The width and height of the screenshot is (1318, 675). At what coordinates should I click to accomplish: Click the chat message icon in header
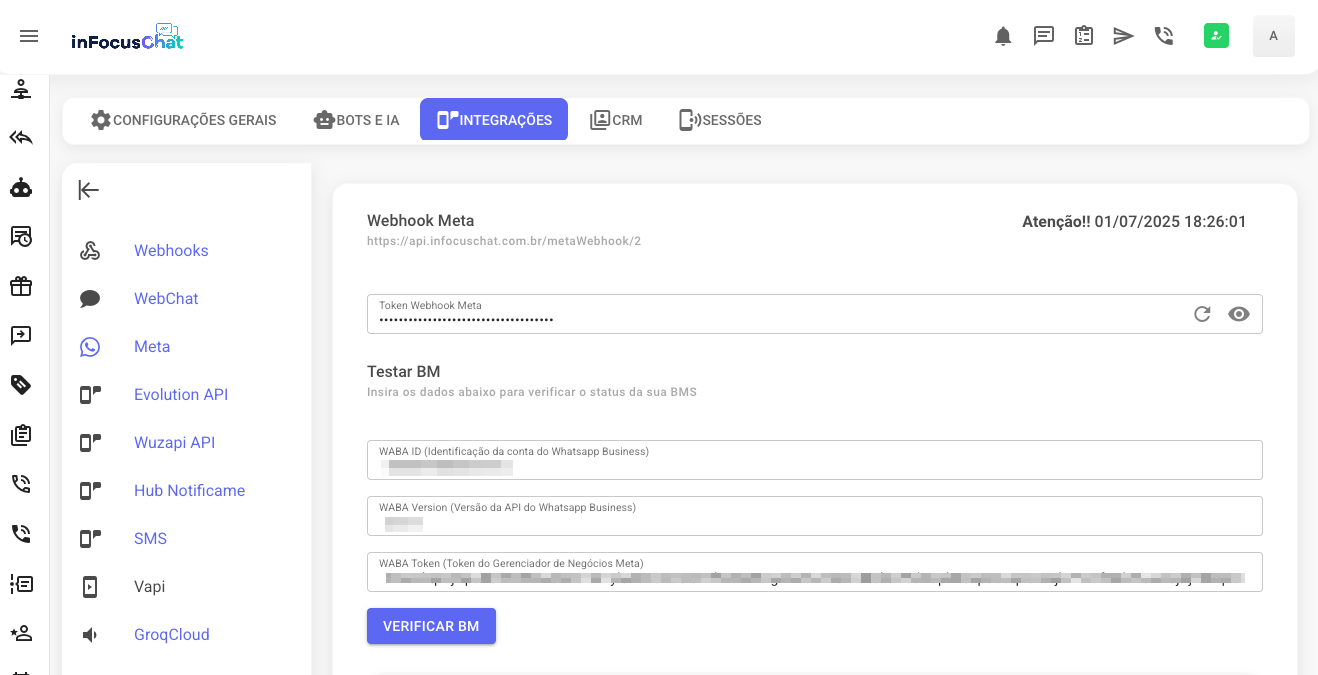[x=1044, y=37]
